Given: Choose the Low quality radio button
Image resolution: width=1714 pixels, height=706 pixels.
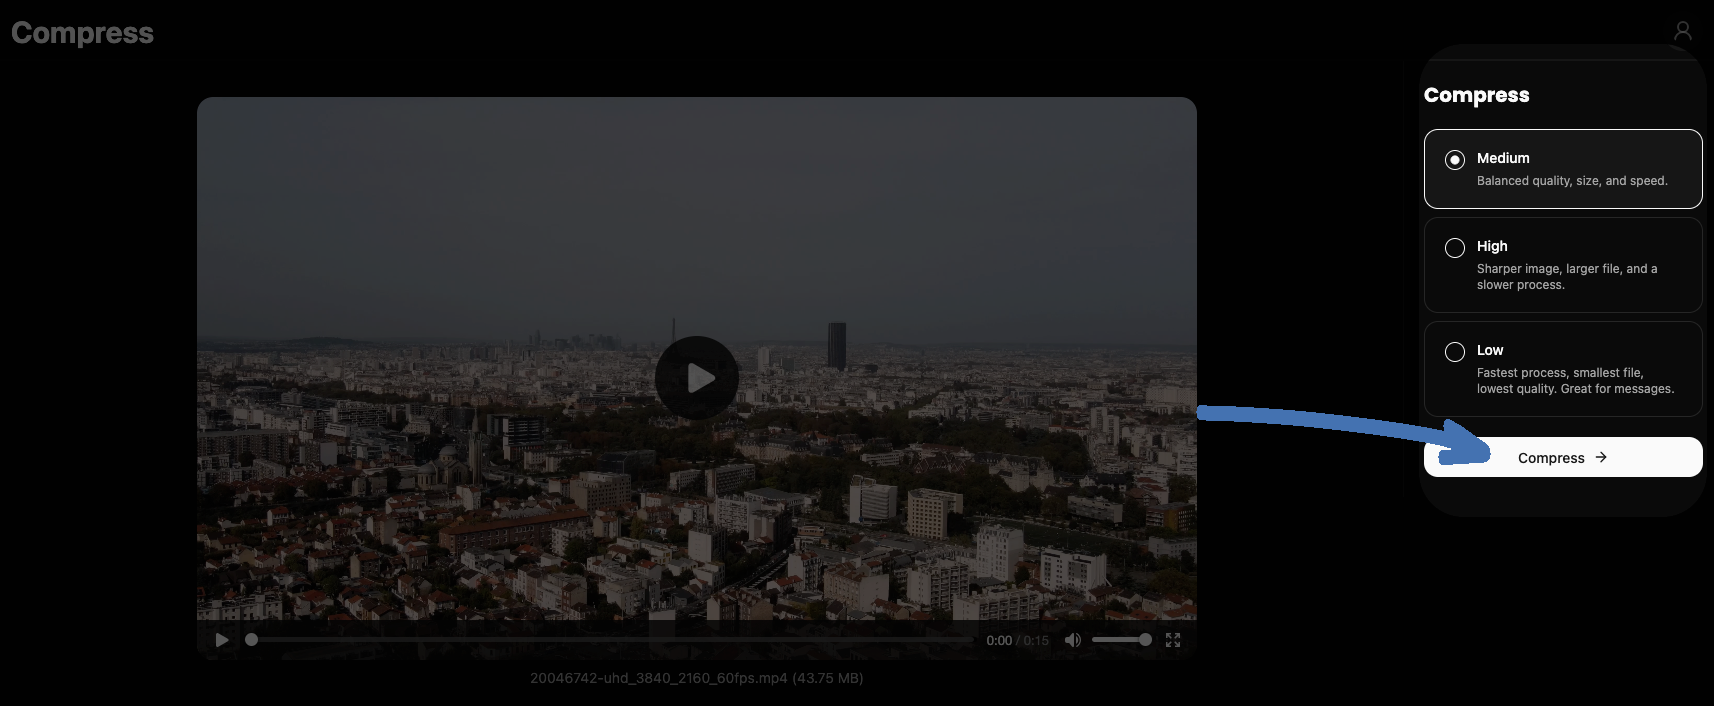Looking at the screenshot, I should [1455, 352].
